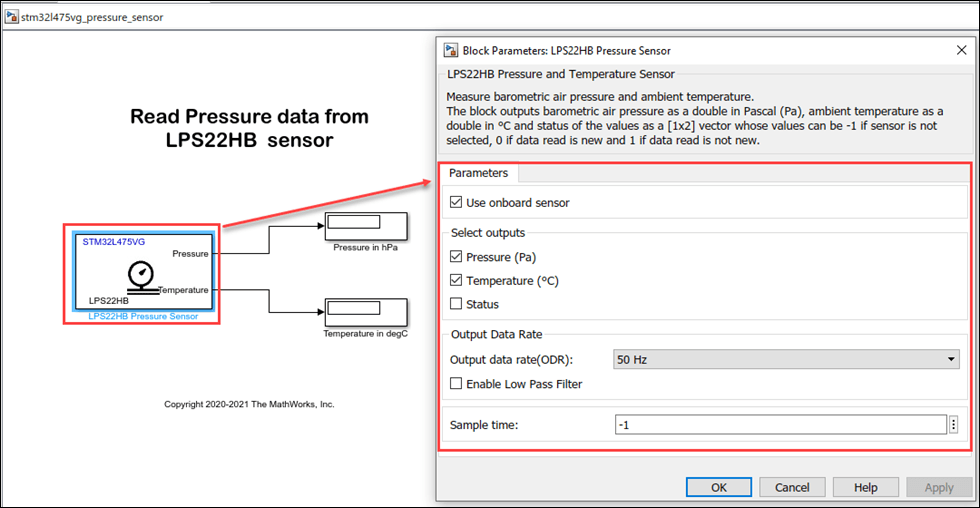
Task: Open Help for the sensor block
Action: [865, 487]
